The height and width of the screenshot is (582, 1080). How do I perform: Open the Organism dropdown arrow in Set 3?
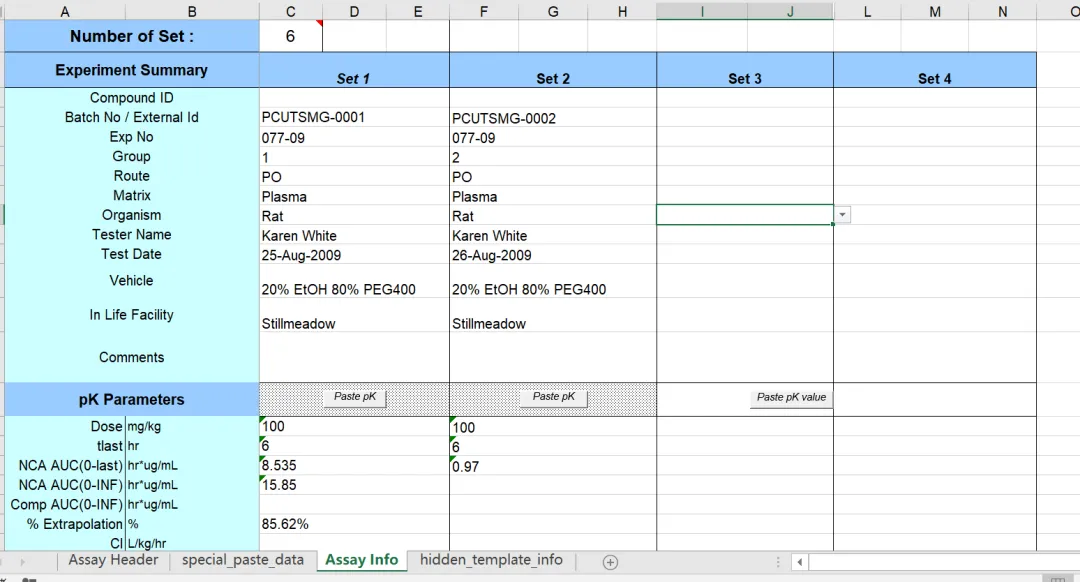842,215
